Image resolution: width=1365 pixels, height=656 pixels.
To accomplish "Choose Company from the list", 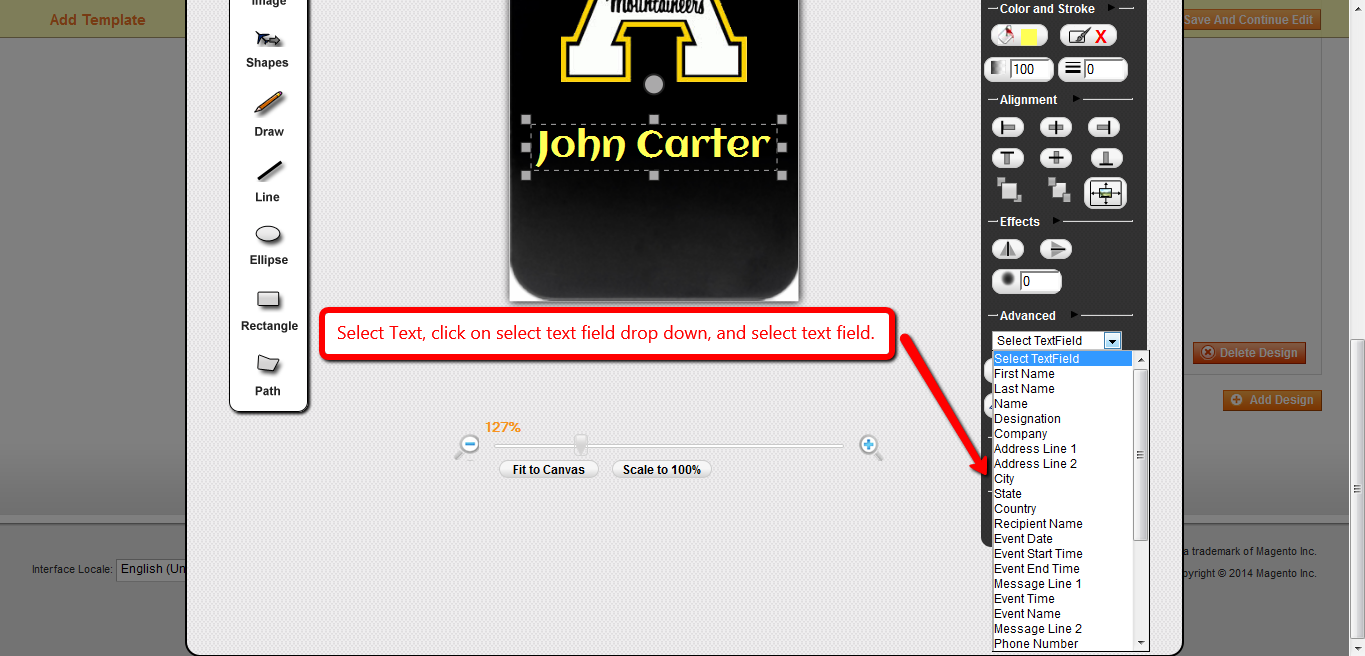I will [1062, 434].
